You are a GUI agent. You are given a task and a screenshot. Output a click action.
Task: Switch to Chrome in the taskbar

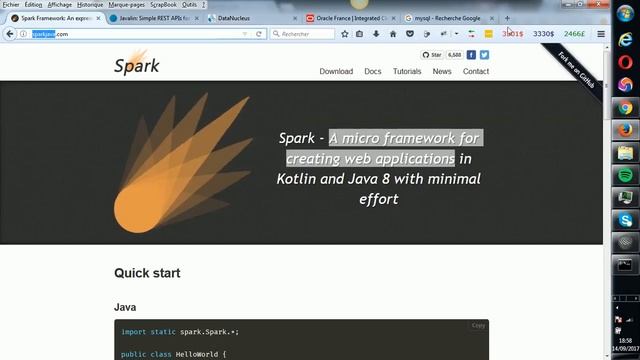(625, 108)
